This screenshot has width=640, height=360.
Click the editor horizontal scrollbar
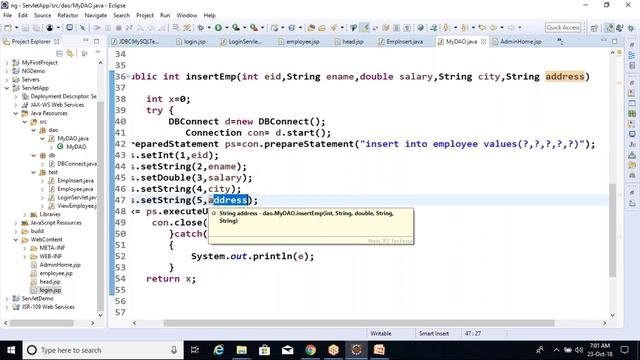359,323
